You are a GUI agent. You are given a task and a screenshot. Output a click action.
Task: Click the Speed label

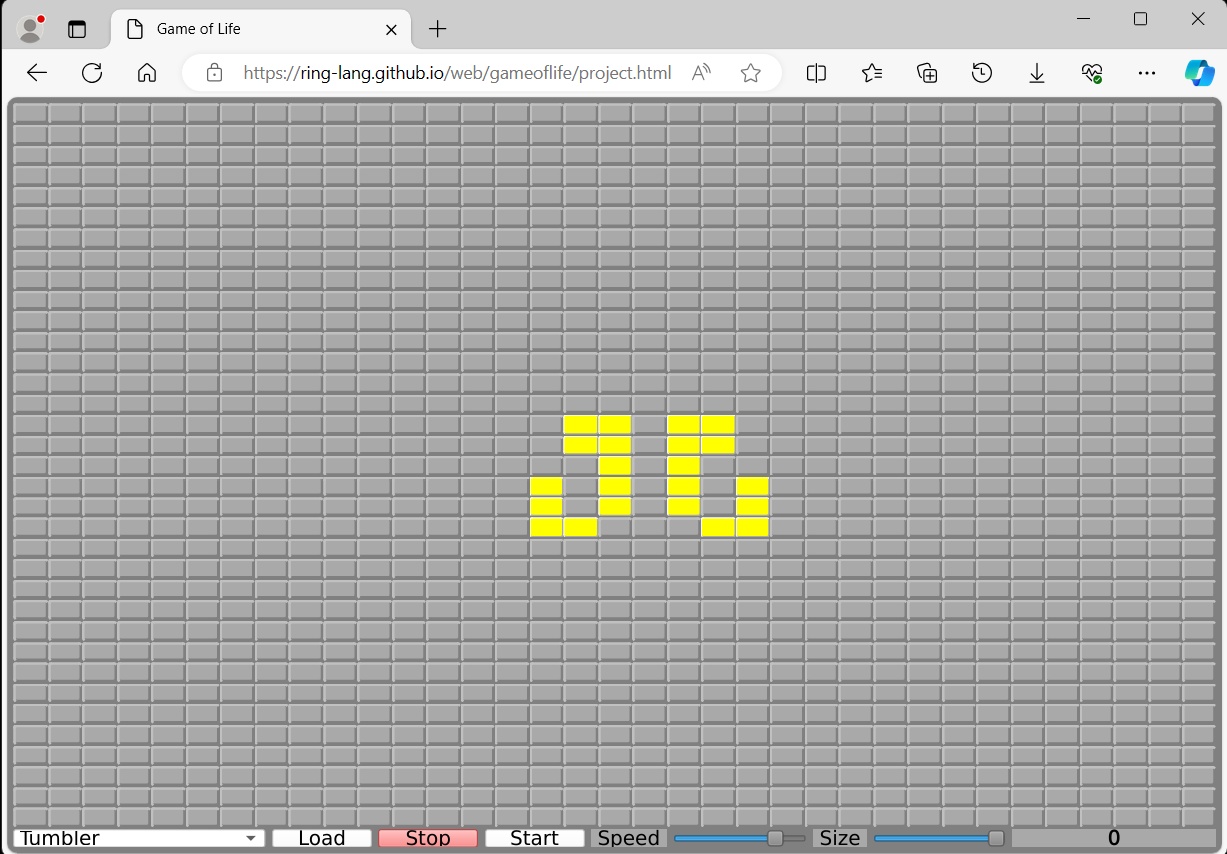click(x=629, y=838)
